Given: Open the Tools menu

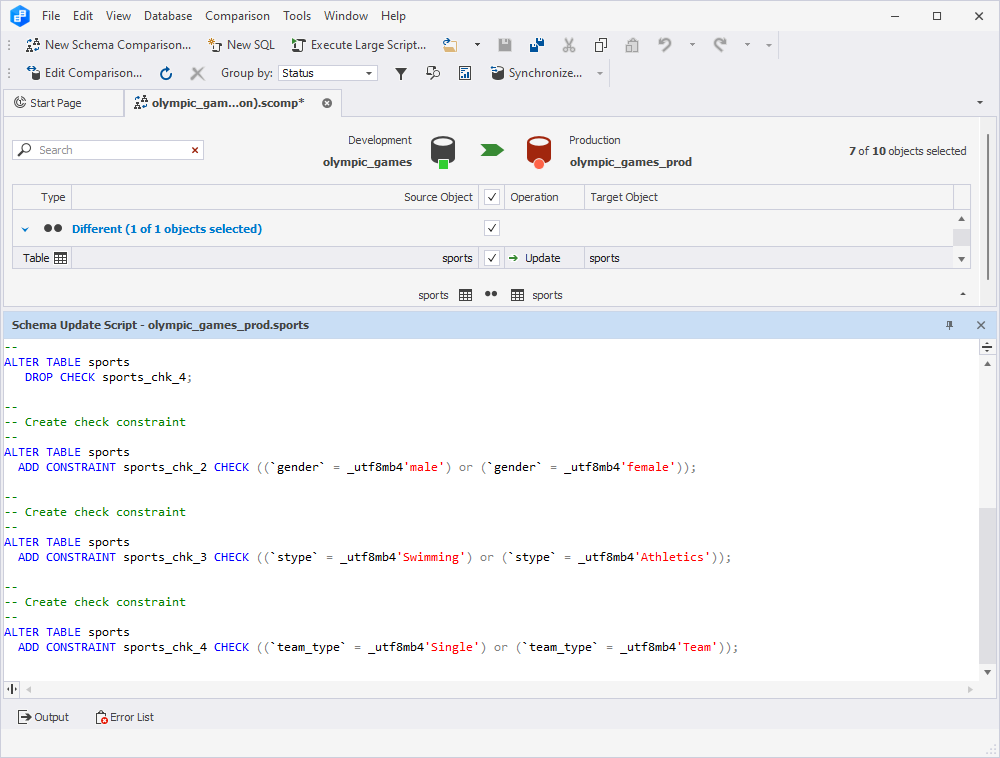Looking at the screenshot, I should pos(297,16).
